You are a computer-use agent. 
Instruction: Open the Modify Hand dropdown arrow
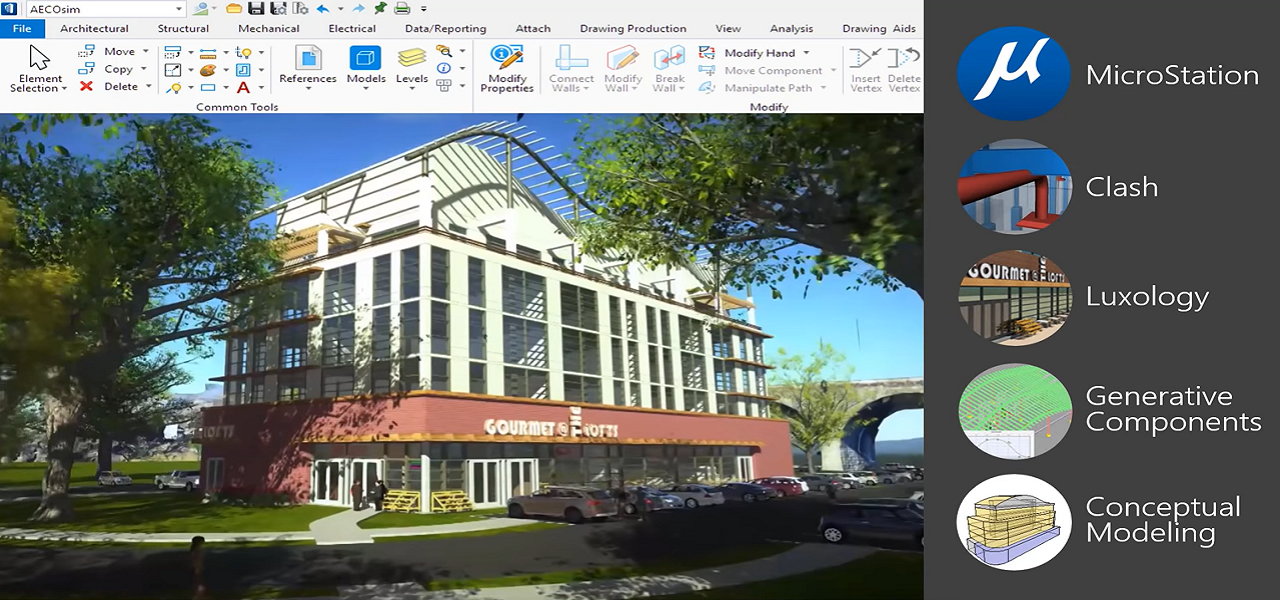806,53
